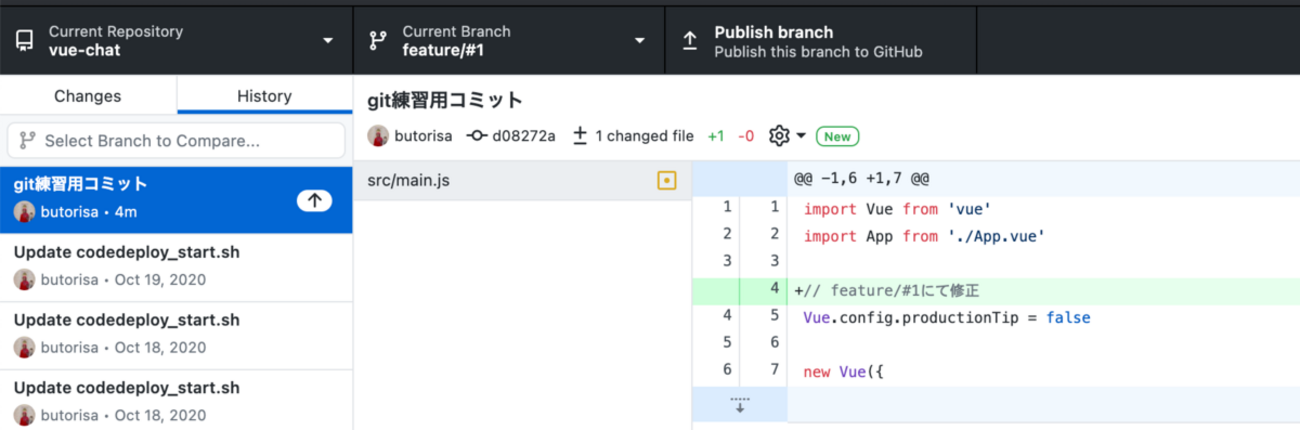
Task: Switch to the History tab
Action: tap(264, 96)
